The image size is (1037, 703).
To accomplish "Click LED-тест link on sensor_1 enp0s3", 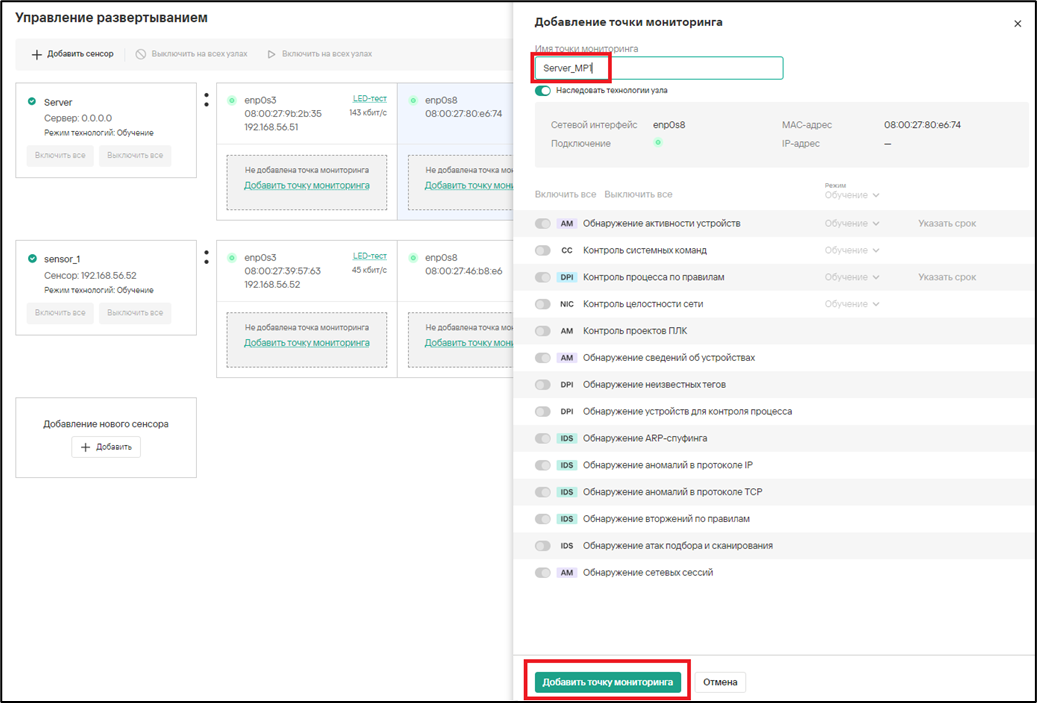I will (x=370, y=256).
